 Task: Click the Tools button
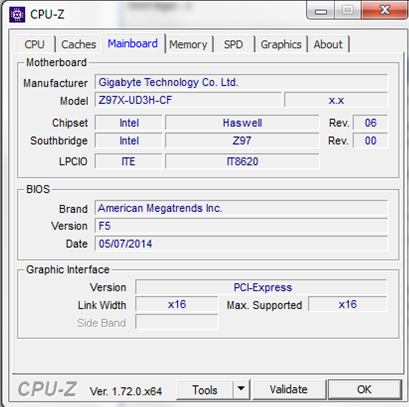pos(205,390)
